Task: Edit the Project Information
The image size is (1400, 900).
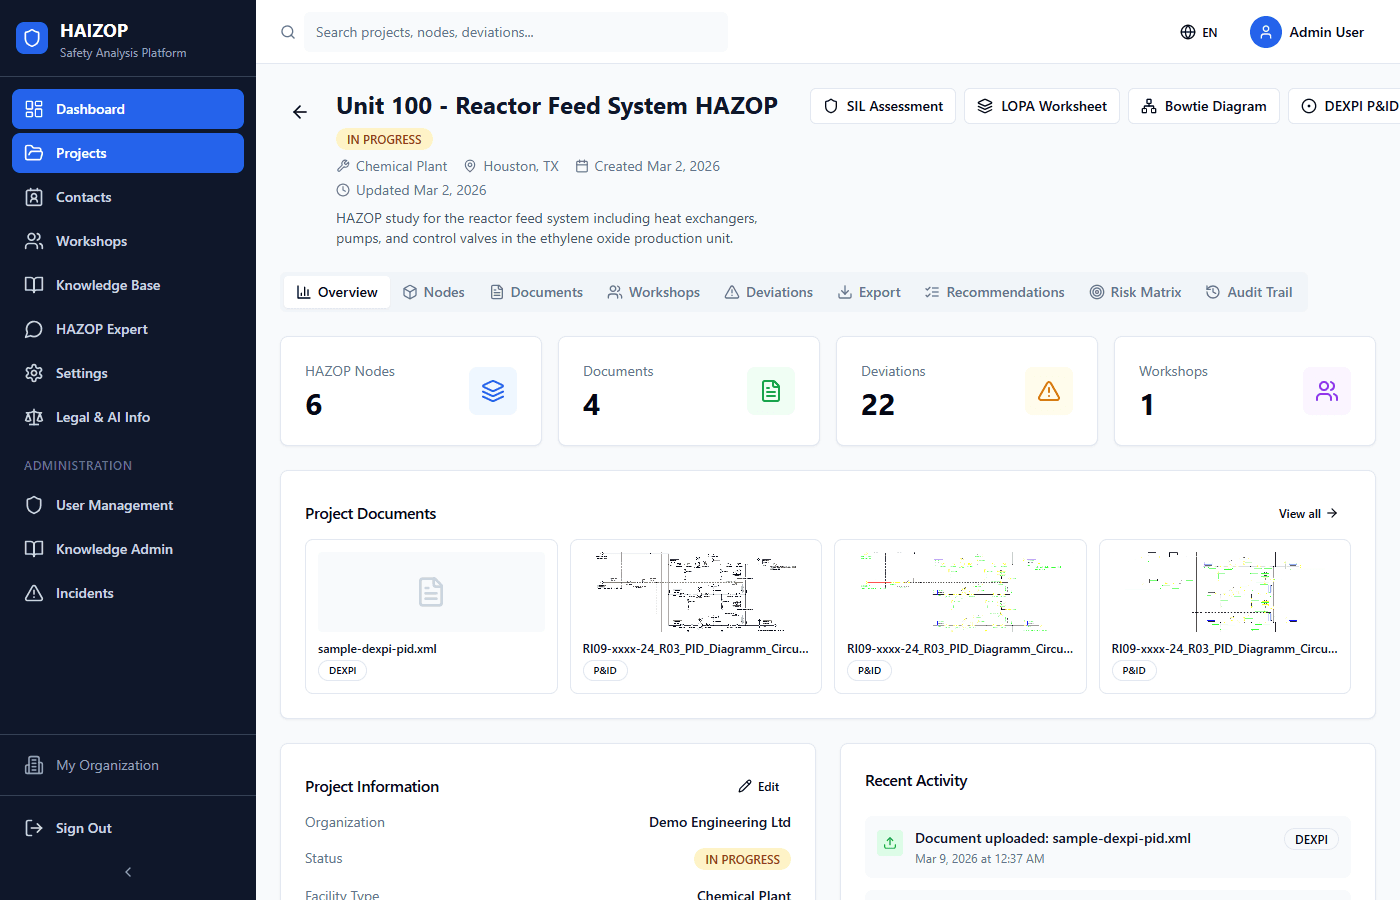Action: pyautogui.click(x=759, y=787)
